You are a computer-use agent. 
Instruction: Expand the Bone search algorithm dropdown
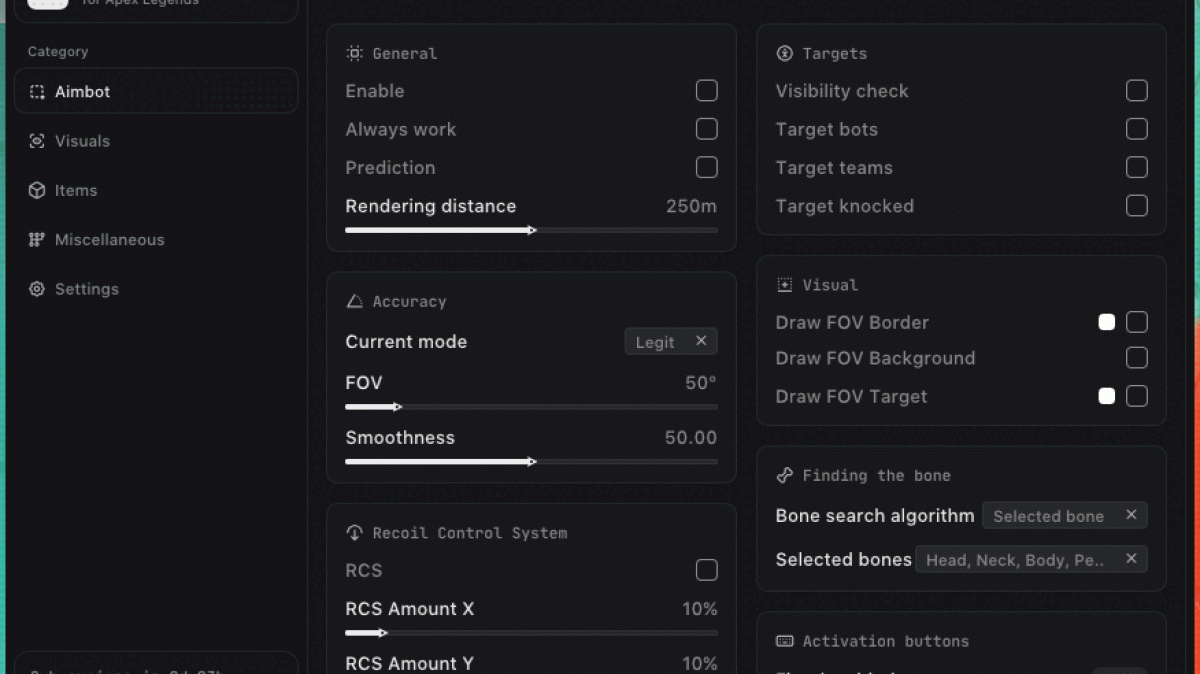[1064, 516]
